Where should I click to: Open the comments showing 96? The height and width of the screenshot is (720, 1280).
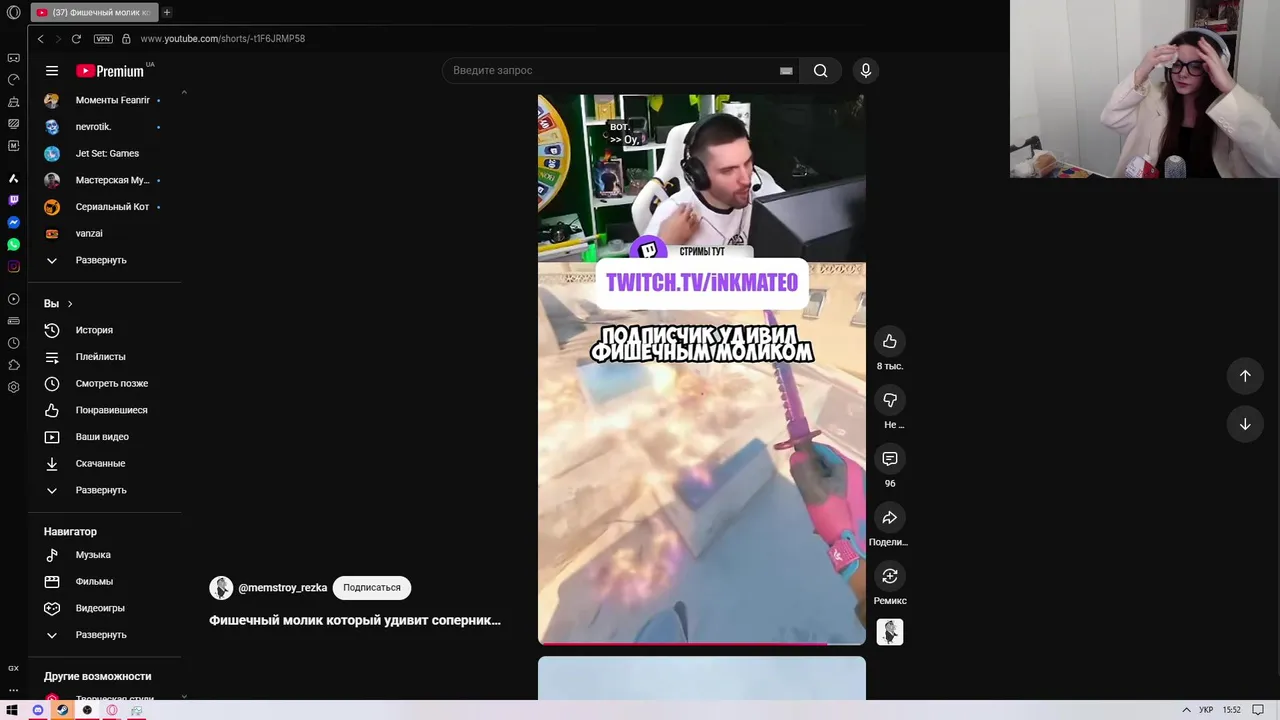[x=890, y=459]
